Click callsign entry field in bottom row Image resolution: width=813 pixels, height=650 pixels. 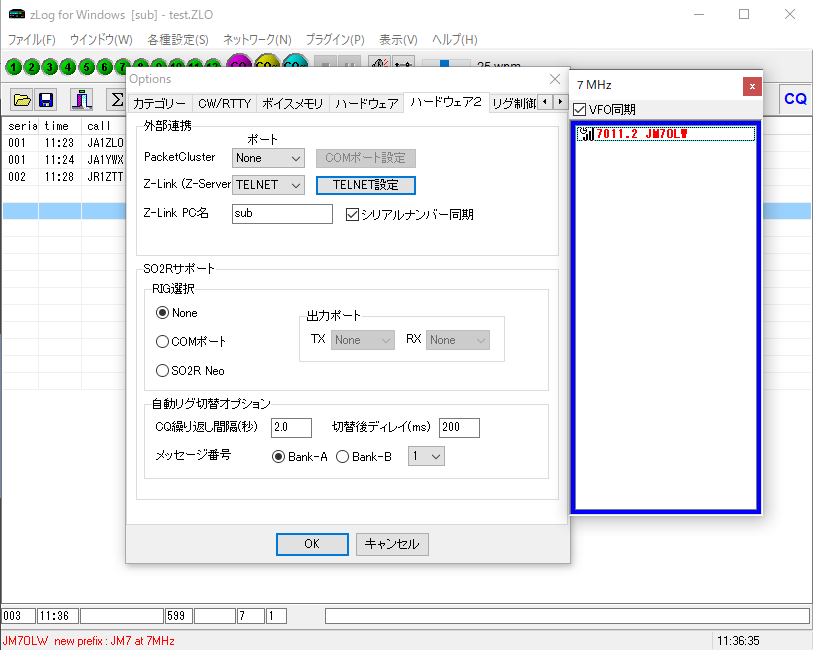tap(122, 616)
